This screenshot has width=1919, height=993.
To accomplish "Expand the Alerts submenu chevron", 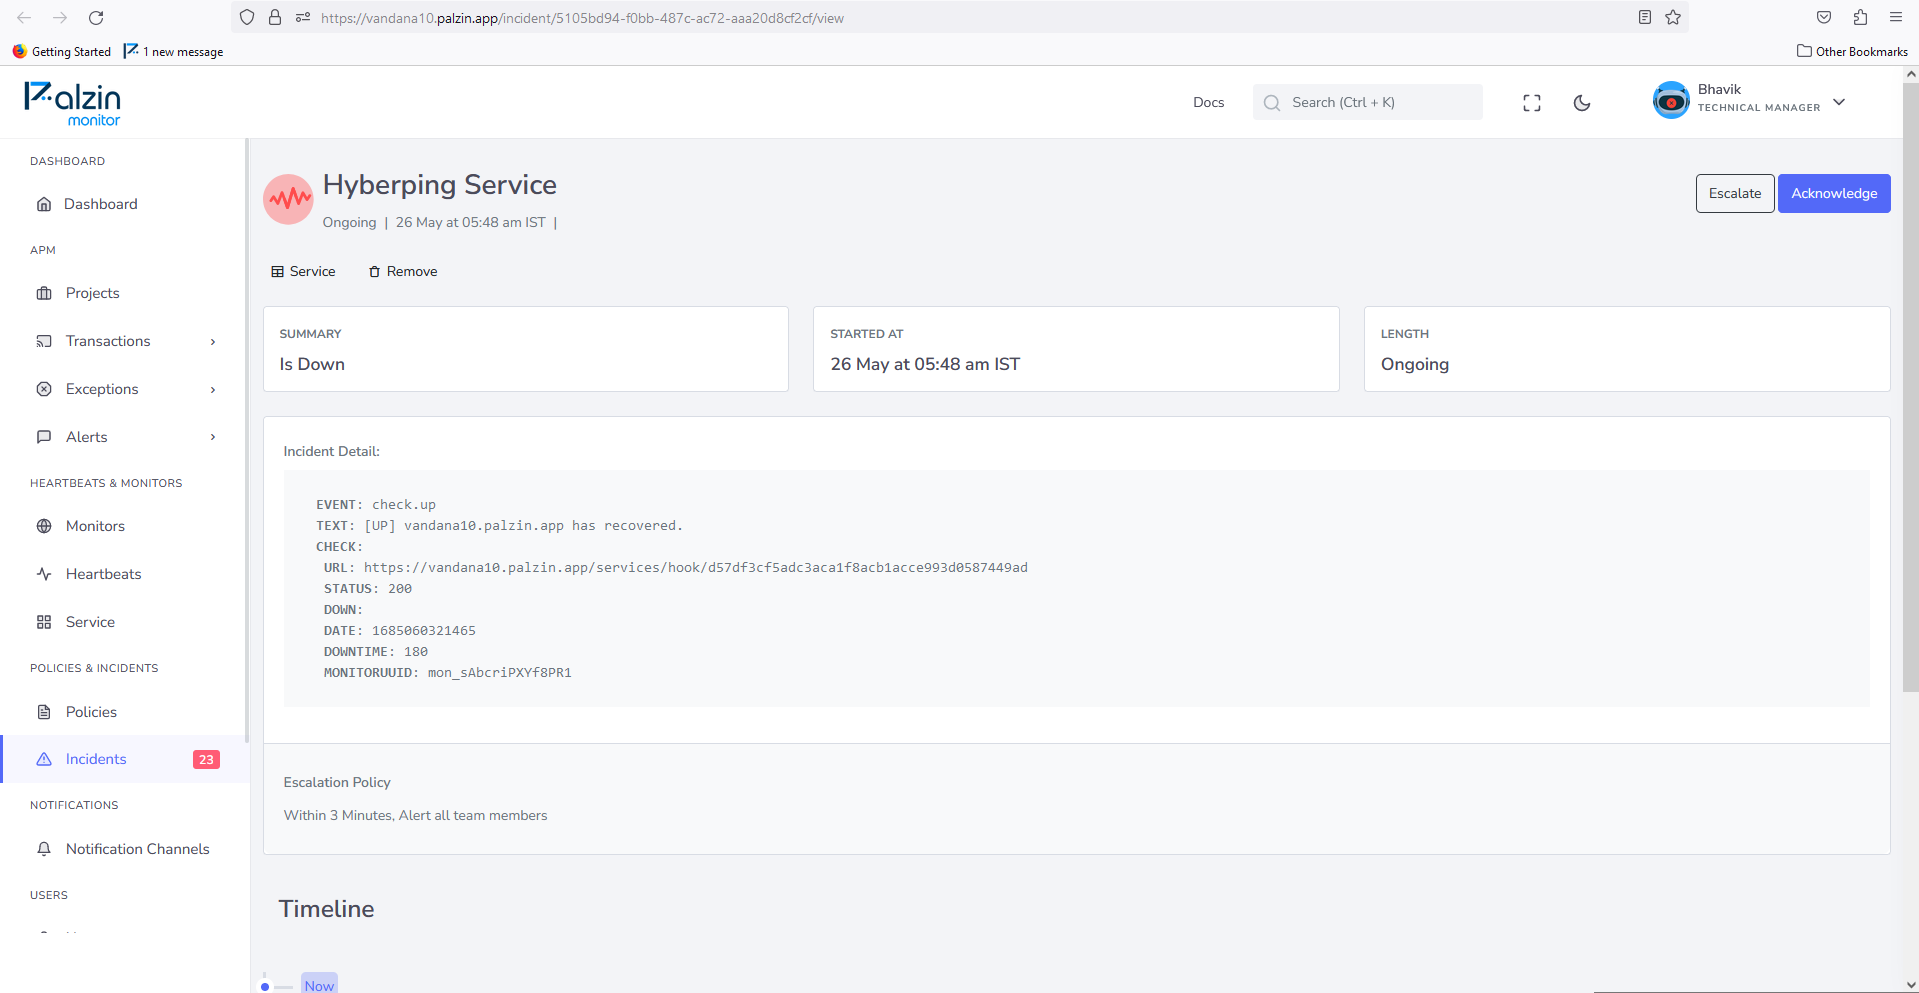I will point(213,437).
